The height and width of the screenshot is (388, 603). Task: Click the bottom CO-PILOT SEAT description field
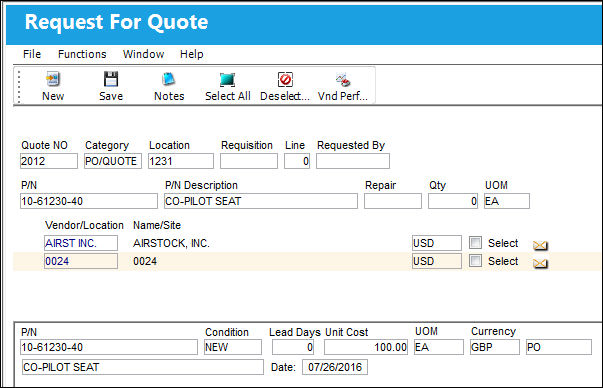pos(143,367)
